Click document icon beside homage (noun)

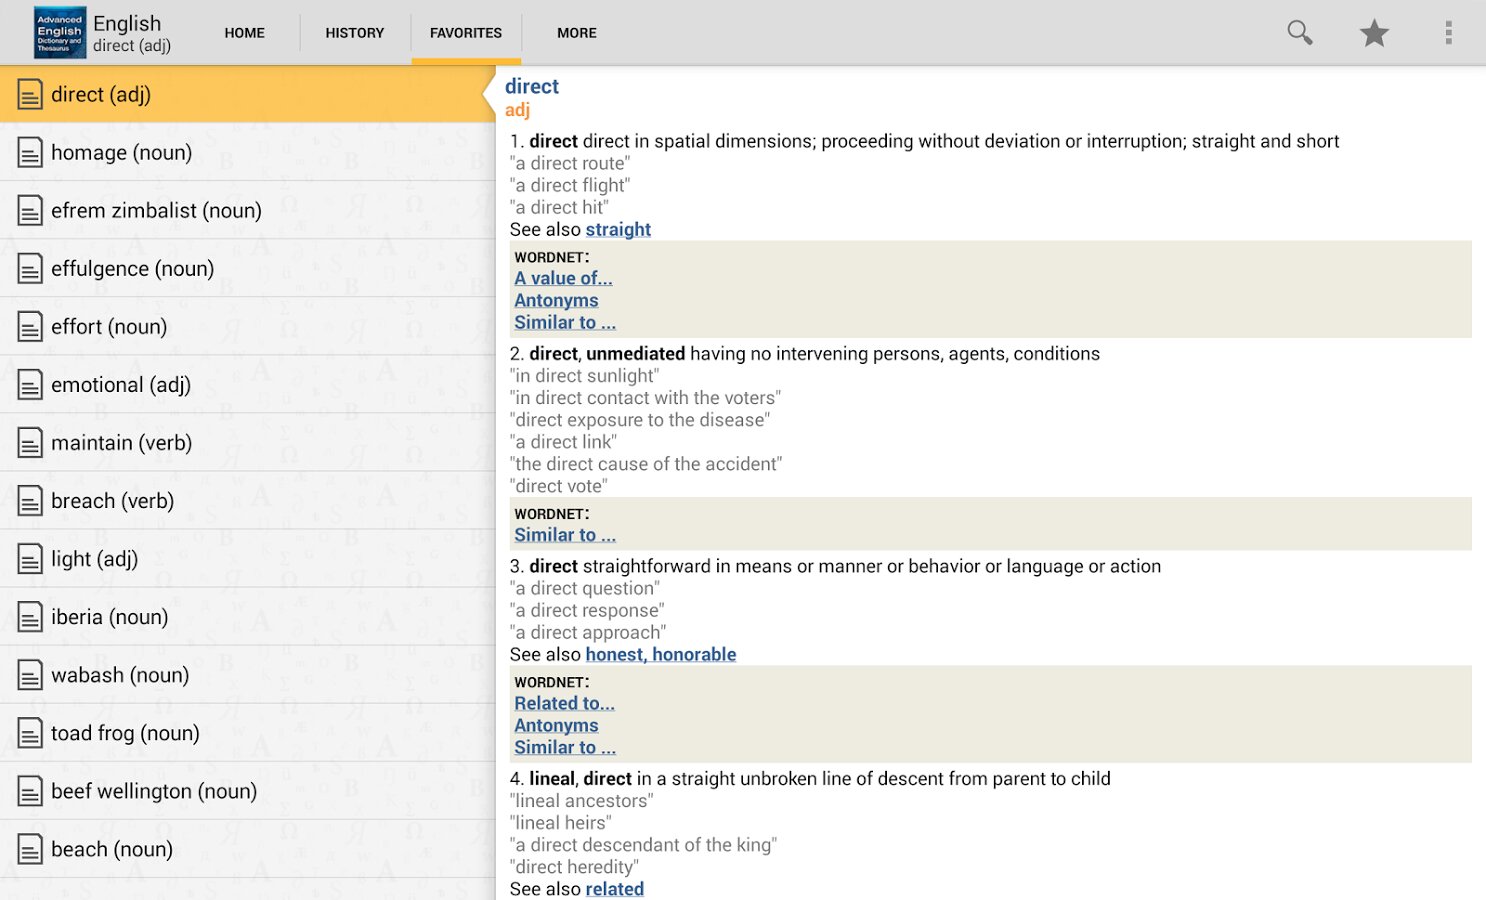30,153
